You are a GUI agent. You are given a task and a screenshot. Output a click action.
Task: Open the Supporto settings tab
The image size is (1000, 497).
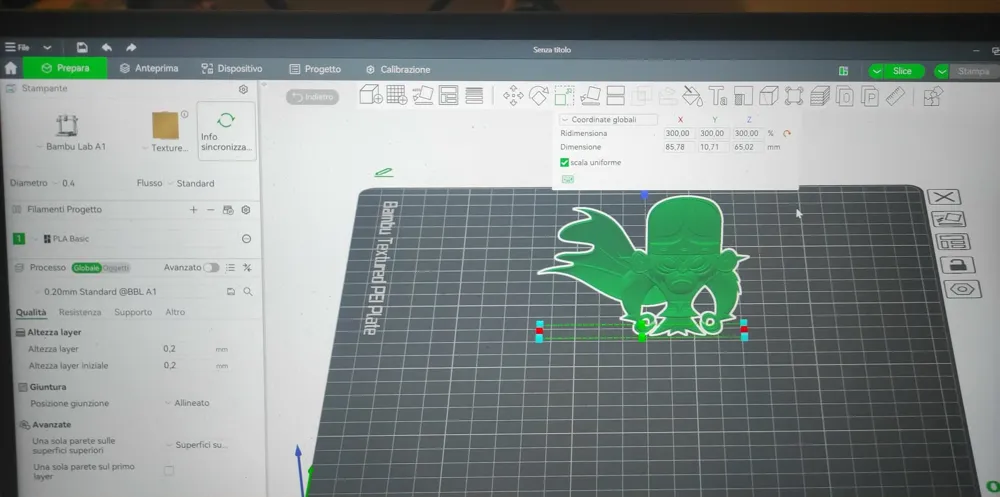[133, 312]
